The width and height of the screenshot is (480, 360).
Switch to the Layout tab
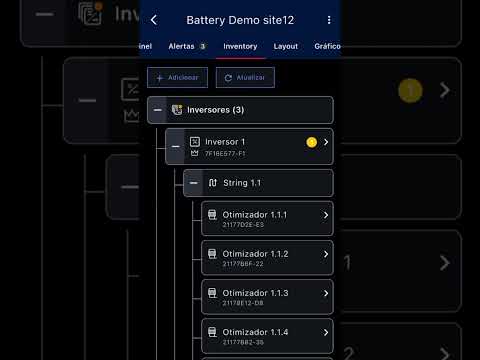tap(286, 46)
